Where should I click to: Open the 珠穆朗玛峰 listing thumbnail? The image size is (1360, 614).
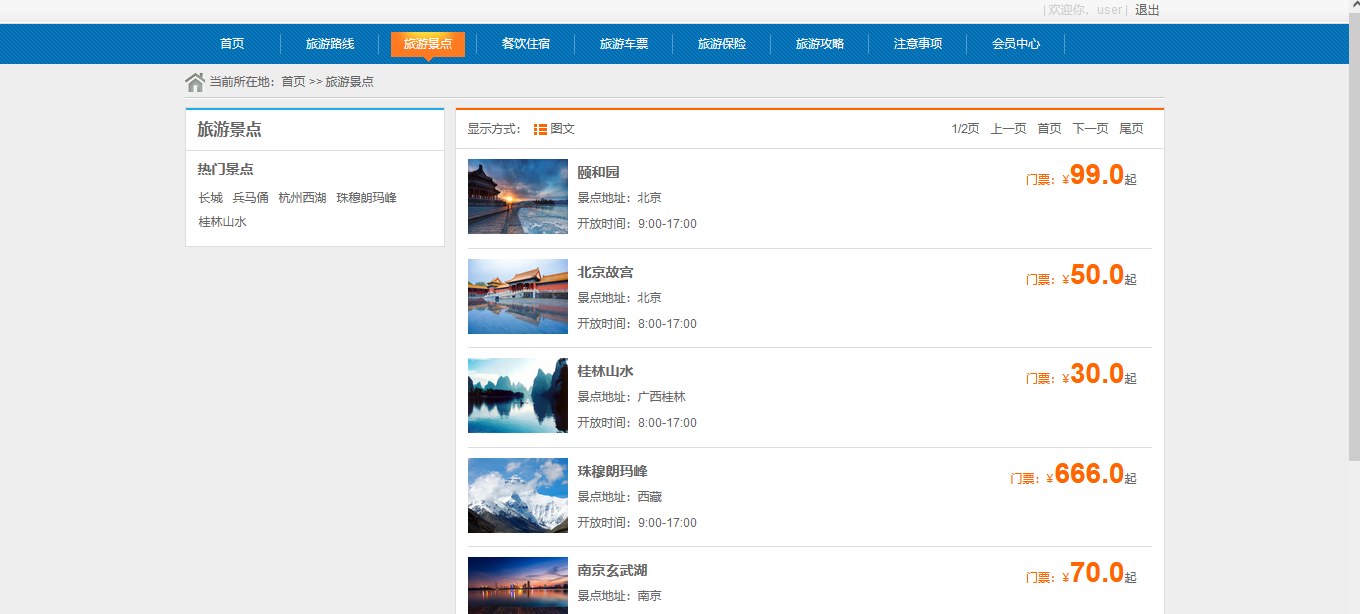click(x=518, y=495)
